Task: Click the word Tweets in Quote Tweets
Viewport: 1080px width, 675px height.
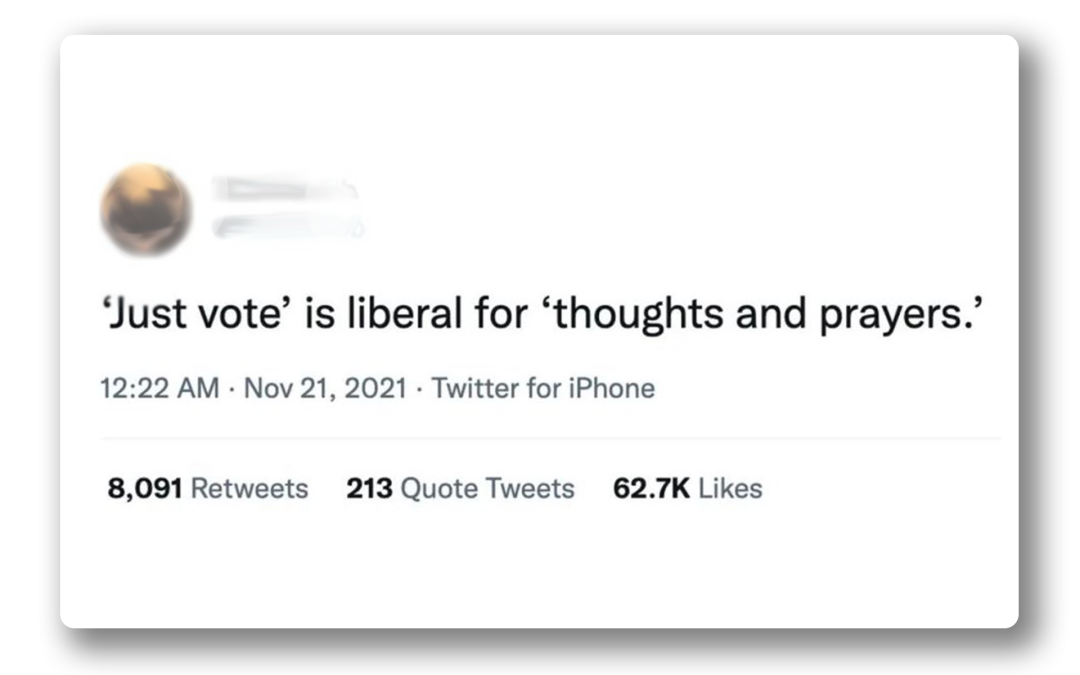Action: pyautogui.click(x=530, y=488)
